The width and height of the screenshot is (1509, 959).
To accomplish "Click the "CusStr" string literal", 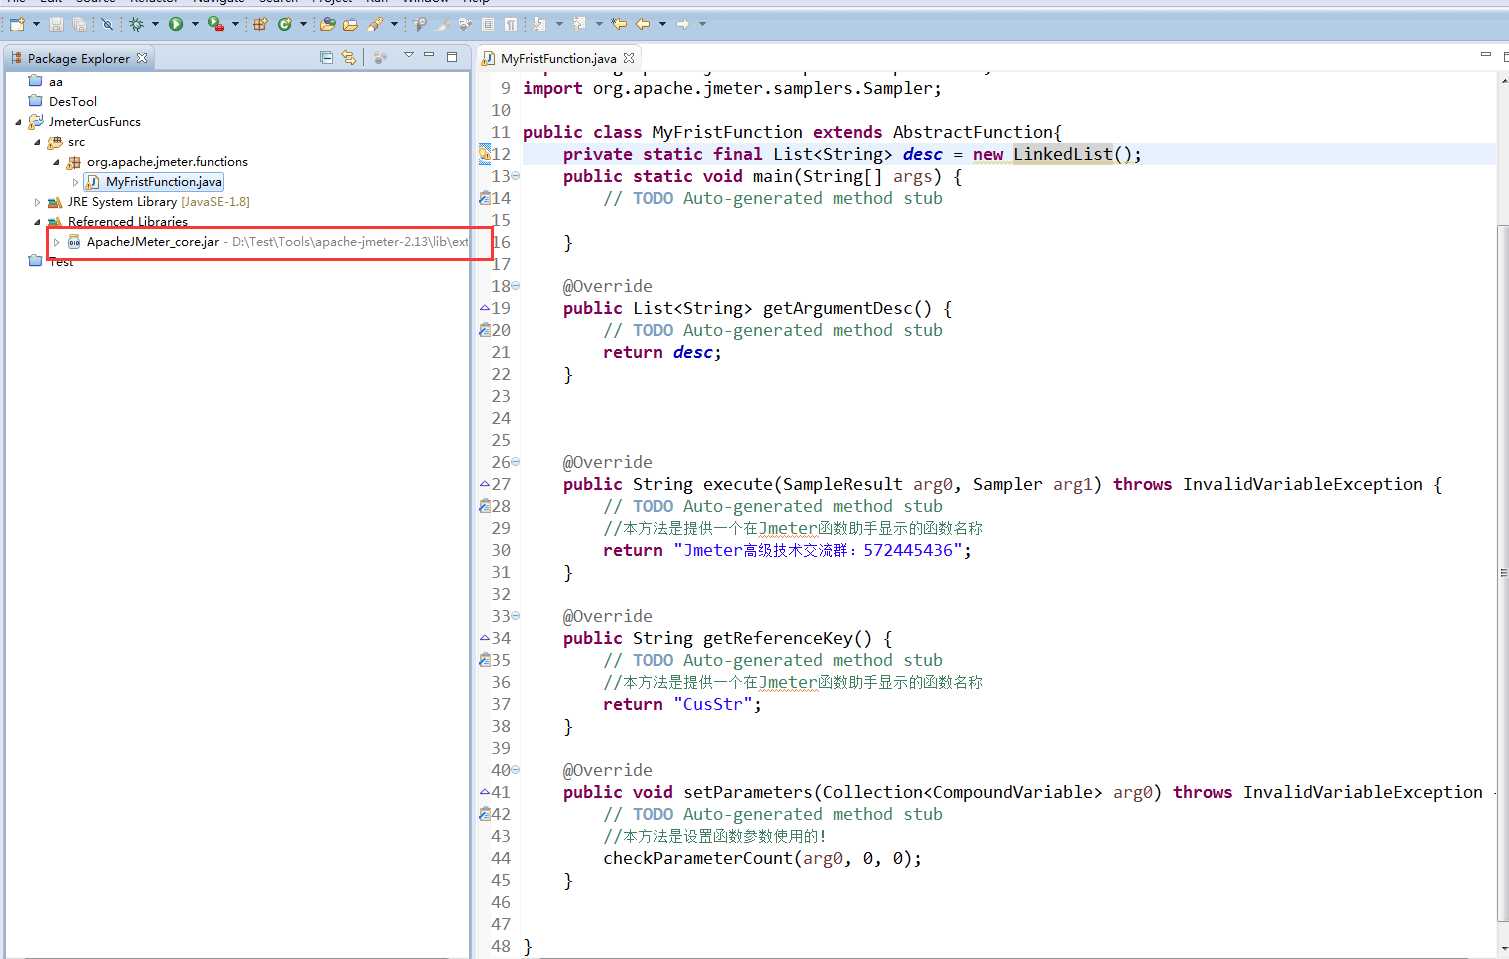I will click(x=712, y=704).
